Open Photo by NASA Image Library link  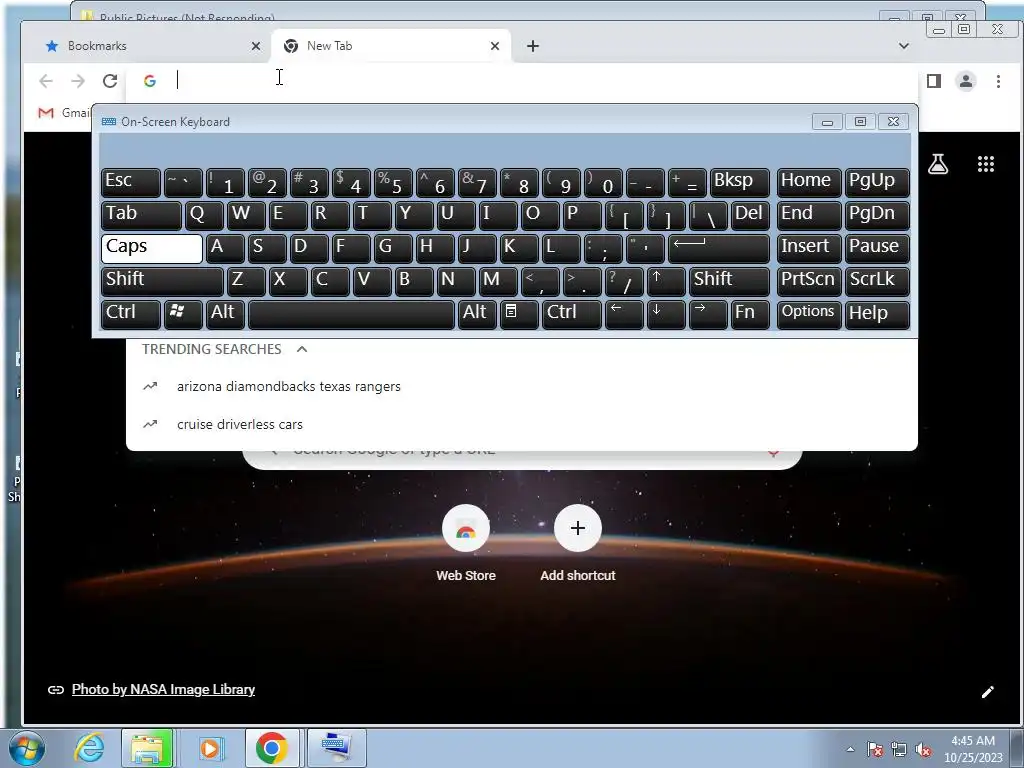(163, 690)
